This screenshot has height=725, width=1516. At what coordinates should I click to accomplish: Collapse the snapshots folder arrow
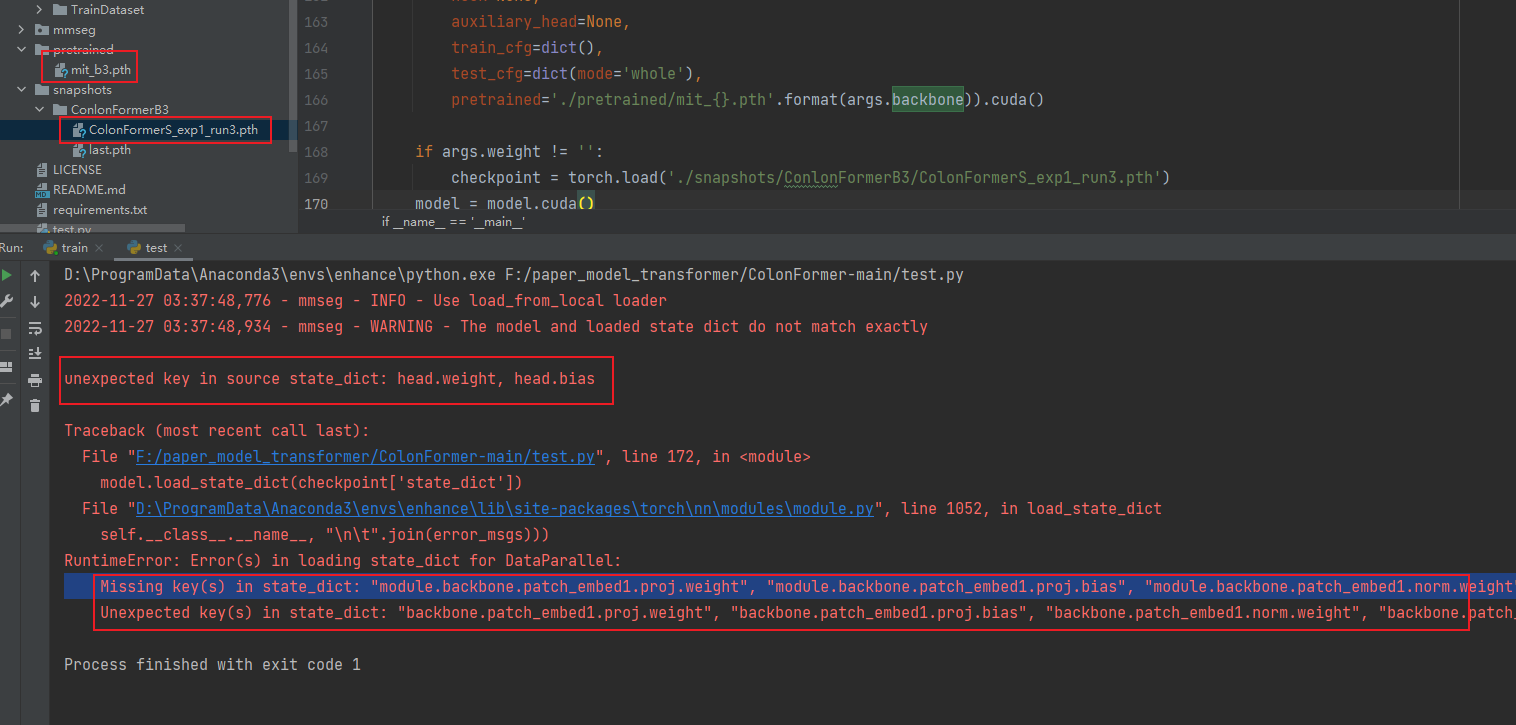tap(23, 90)
